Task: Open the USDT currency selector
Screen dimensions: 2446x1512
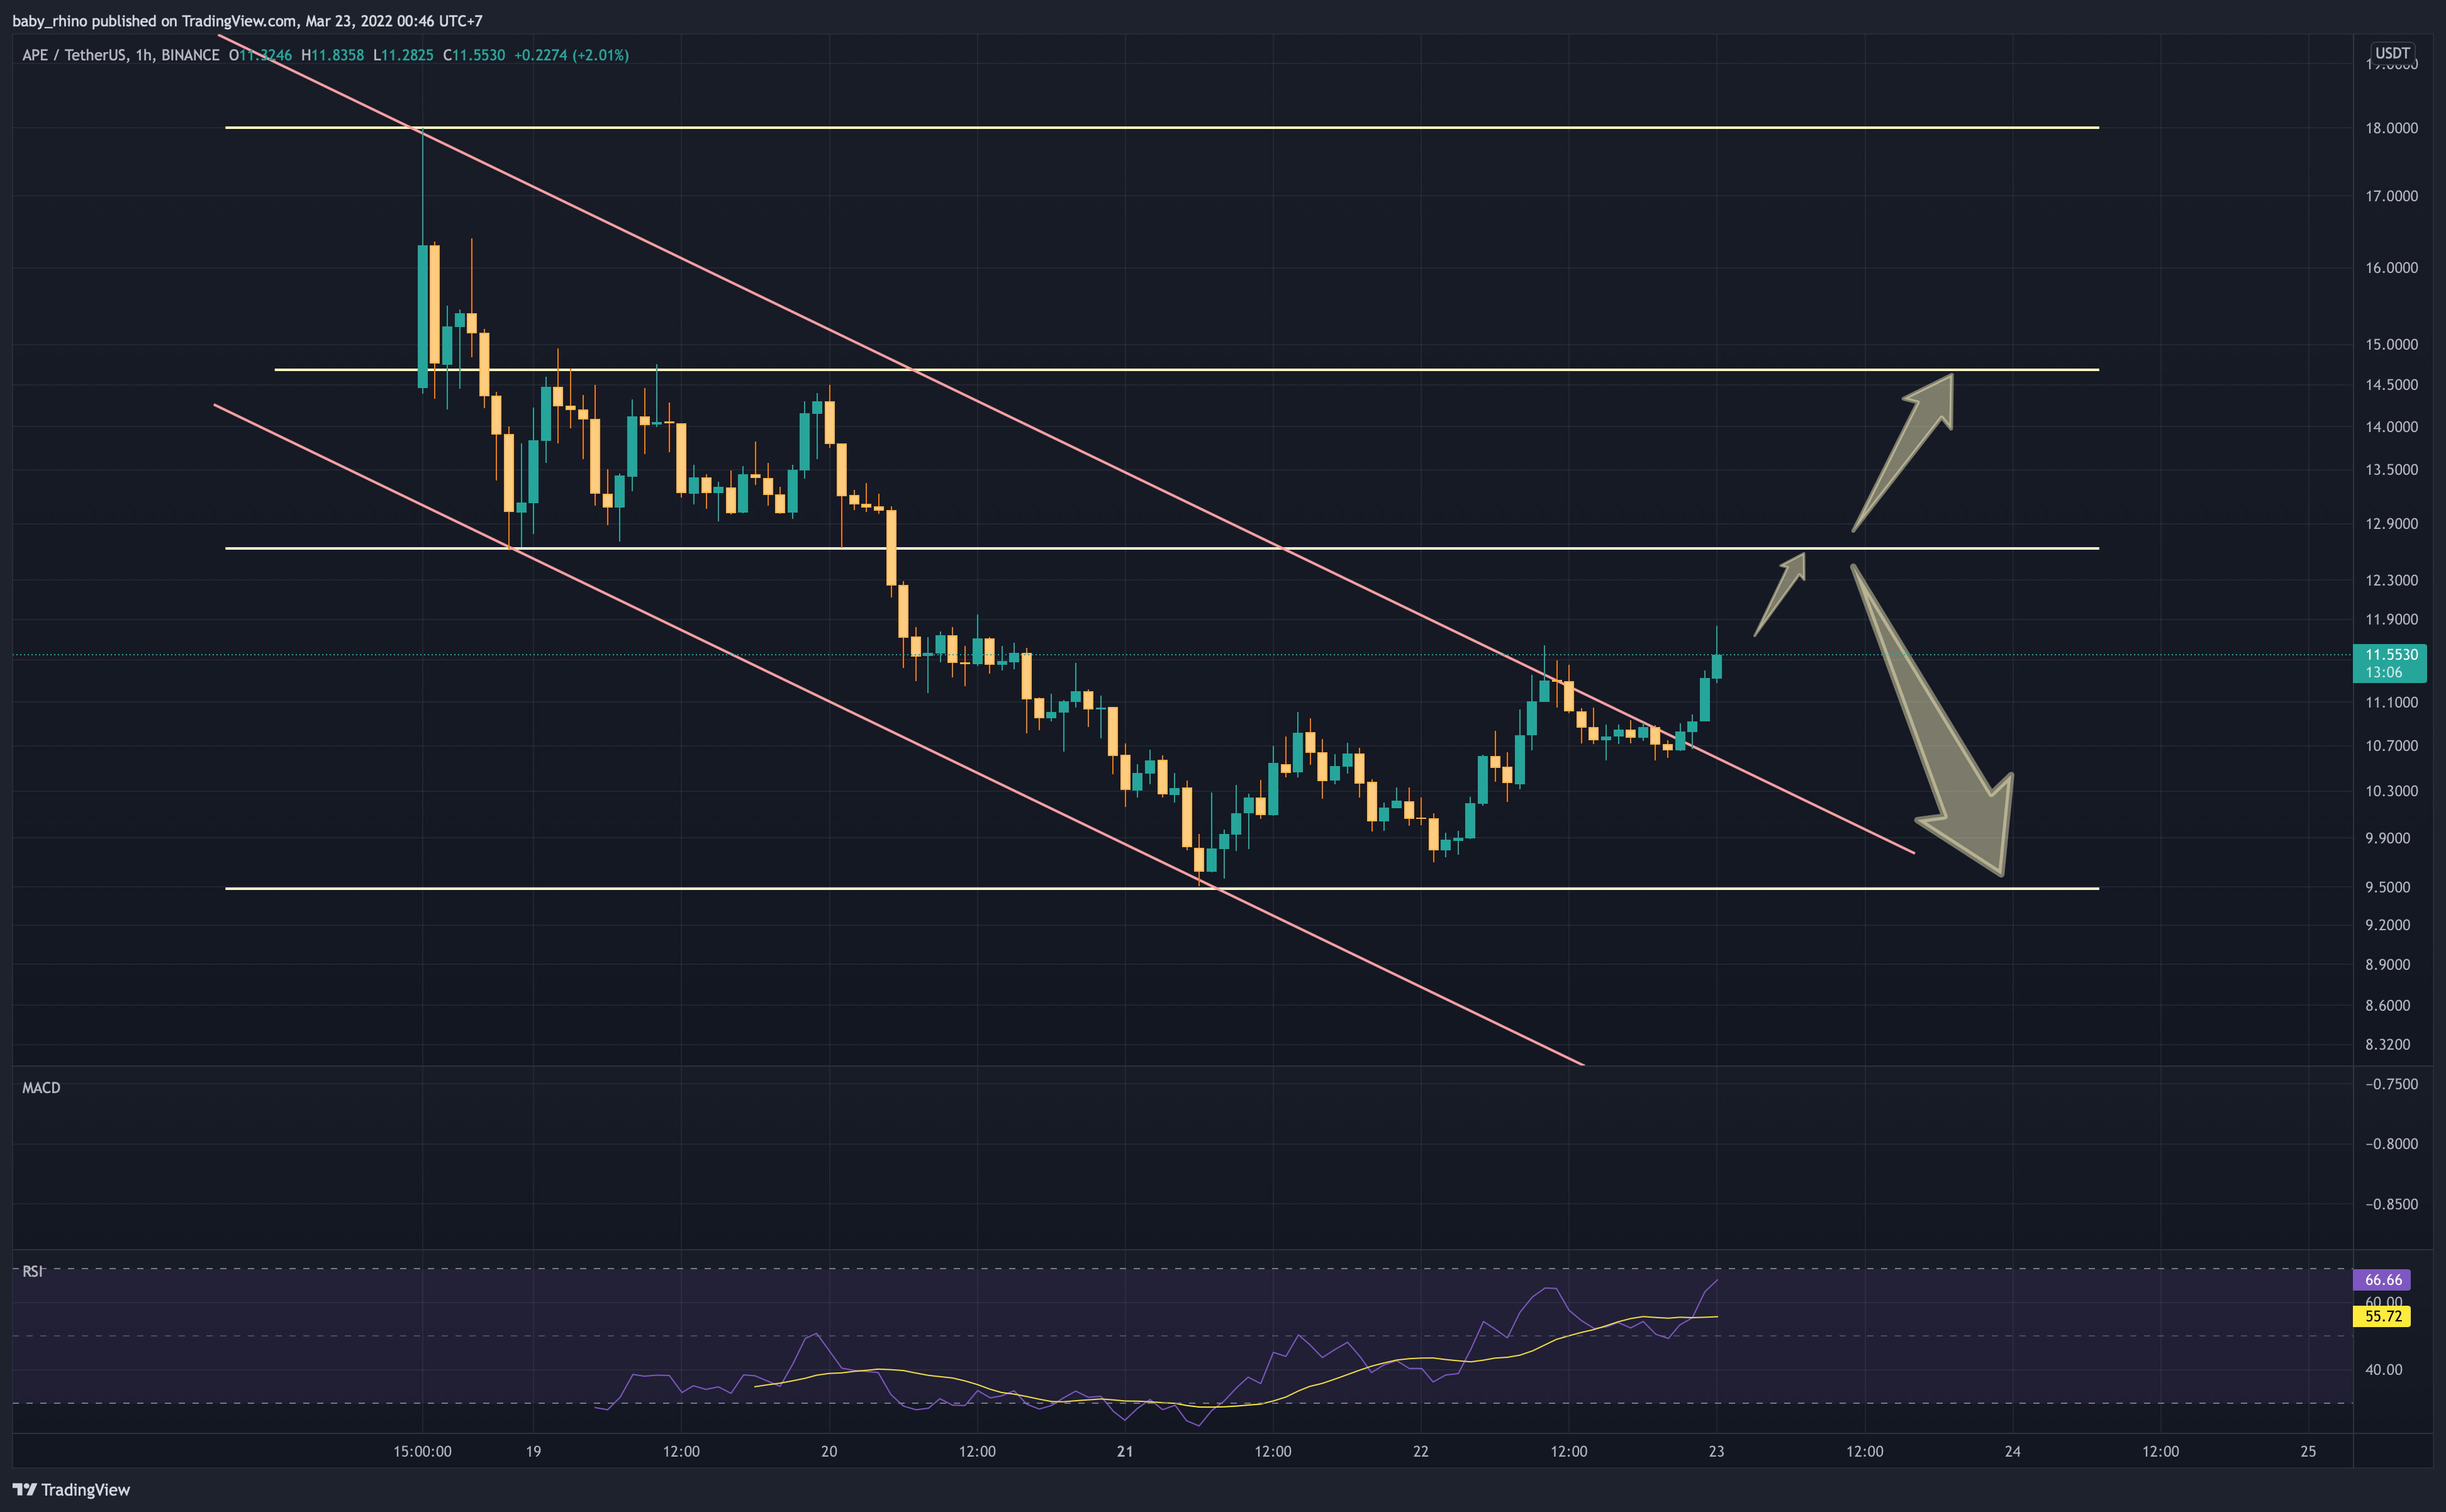Action: [2392, 53]
